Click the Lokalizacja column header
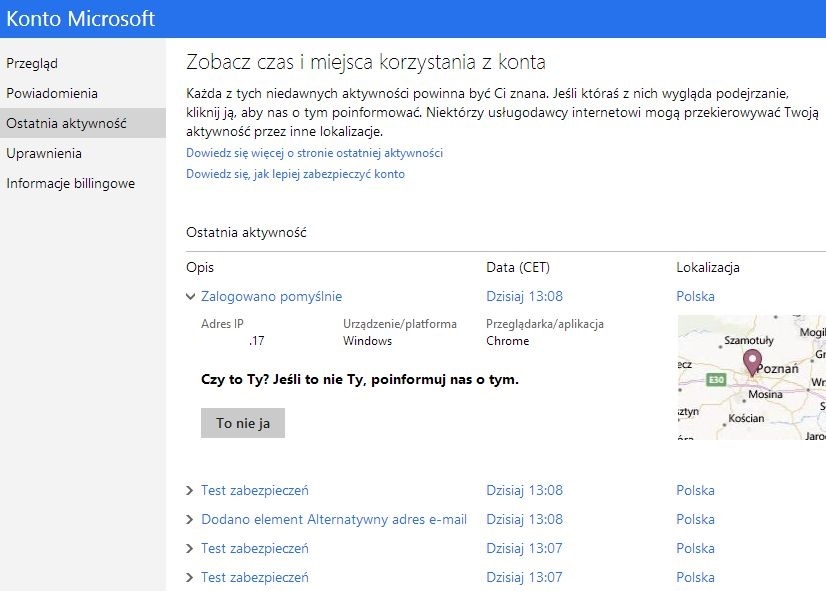Image resolution: width=826 pixels, height=591 pixels. tap(708, 268)
